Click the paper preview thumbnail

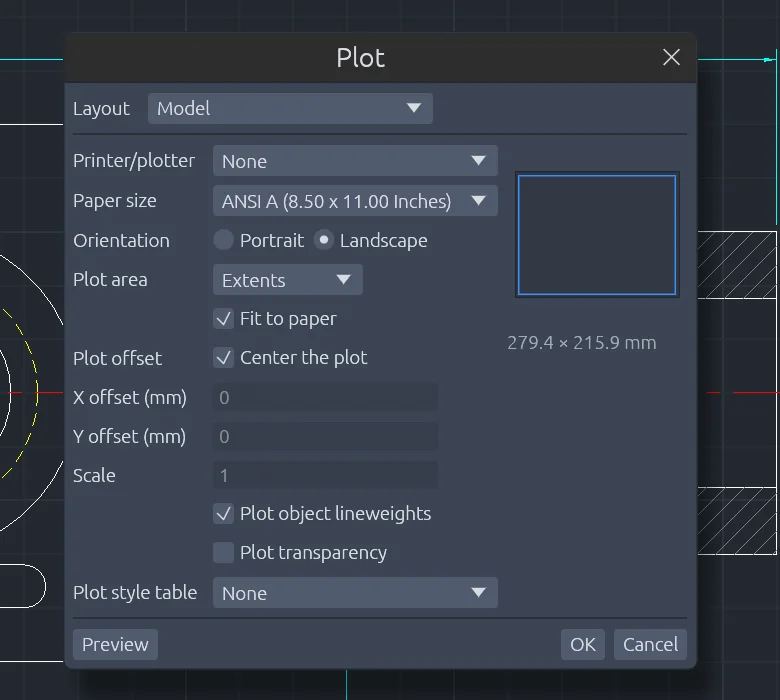597,235
